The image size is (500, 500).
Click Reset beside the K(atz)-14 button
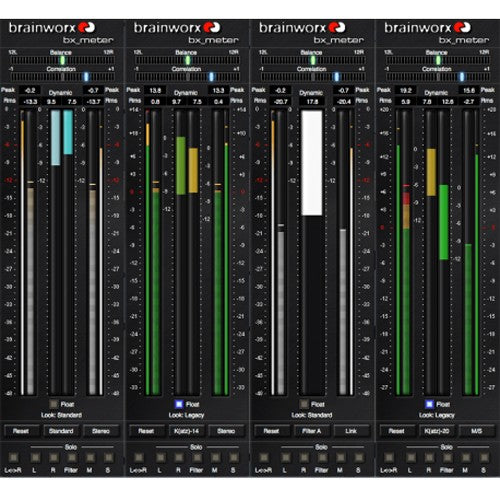[x=146, y=431]
